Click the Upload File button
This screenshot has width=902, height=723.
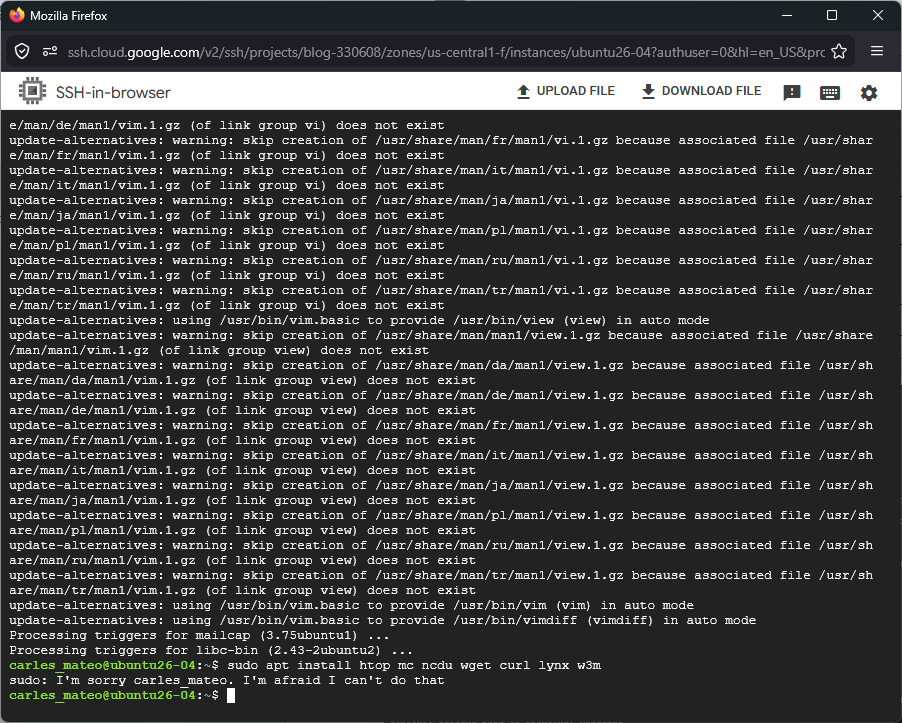click(x=565, y=91)
